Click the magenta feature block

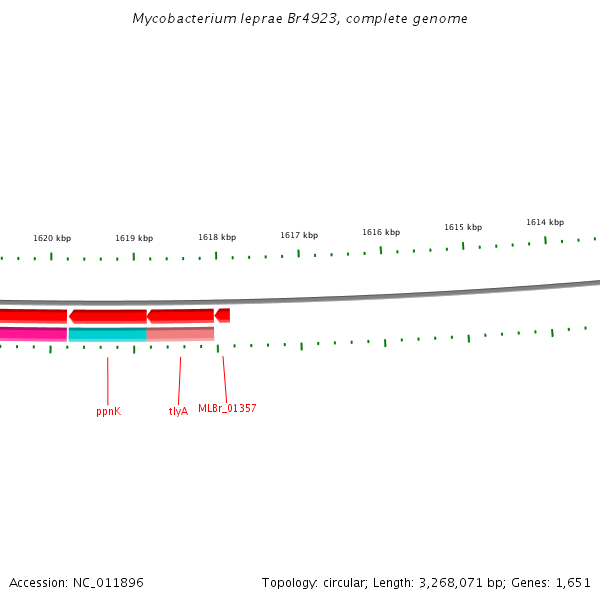(x=33, y=334)
